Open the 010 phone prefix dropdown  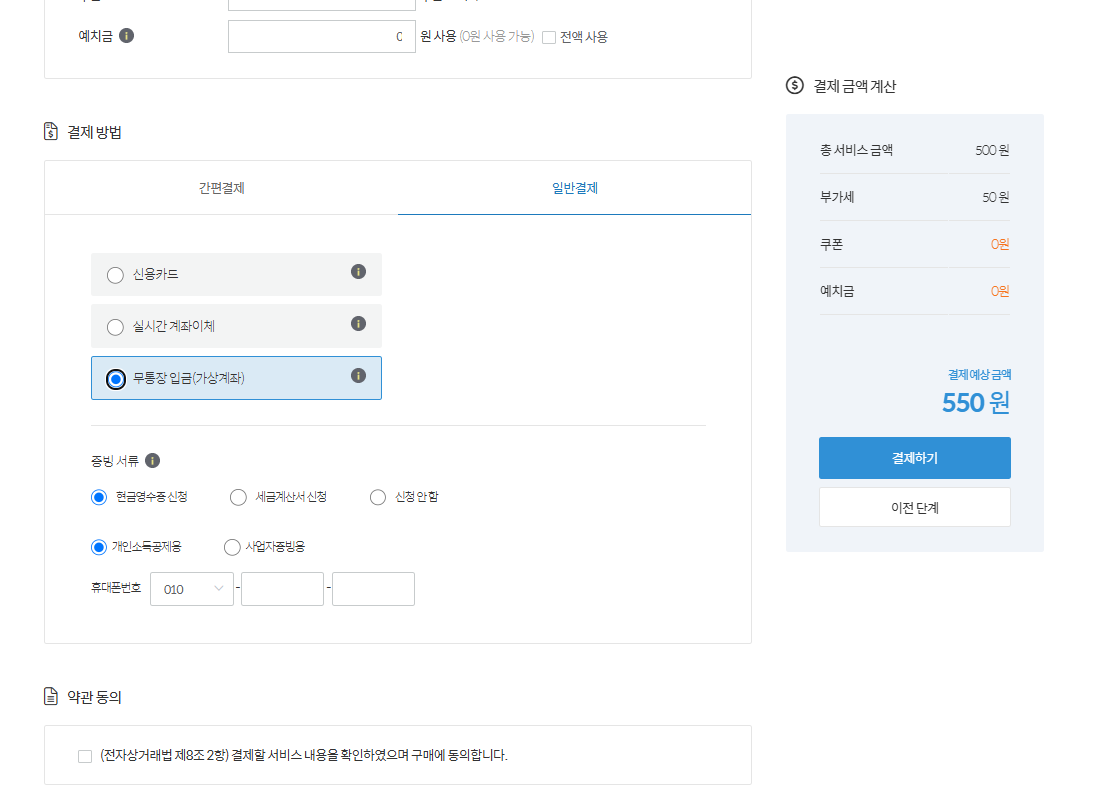pos(192,589)
